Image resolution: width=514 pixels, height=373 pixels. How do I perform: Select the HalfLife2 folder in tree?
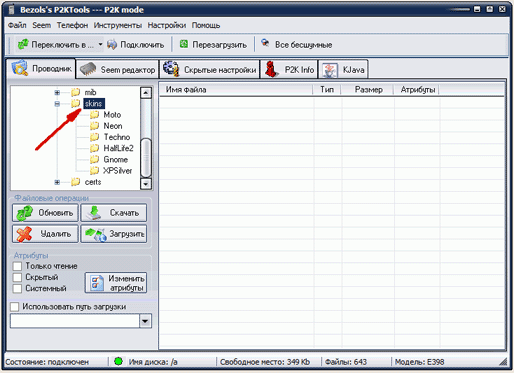[118, 148]
